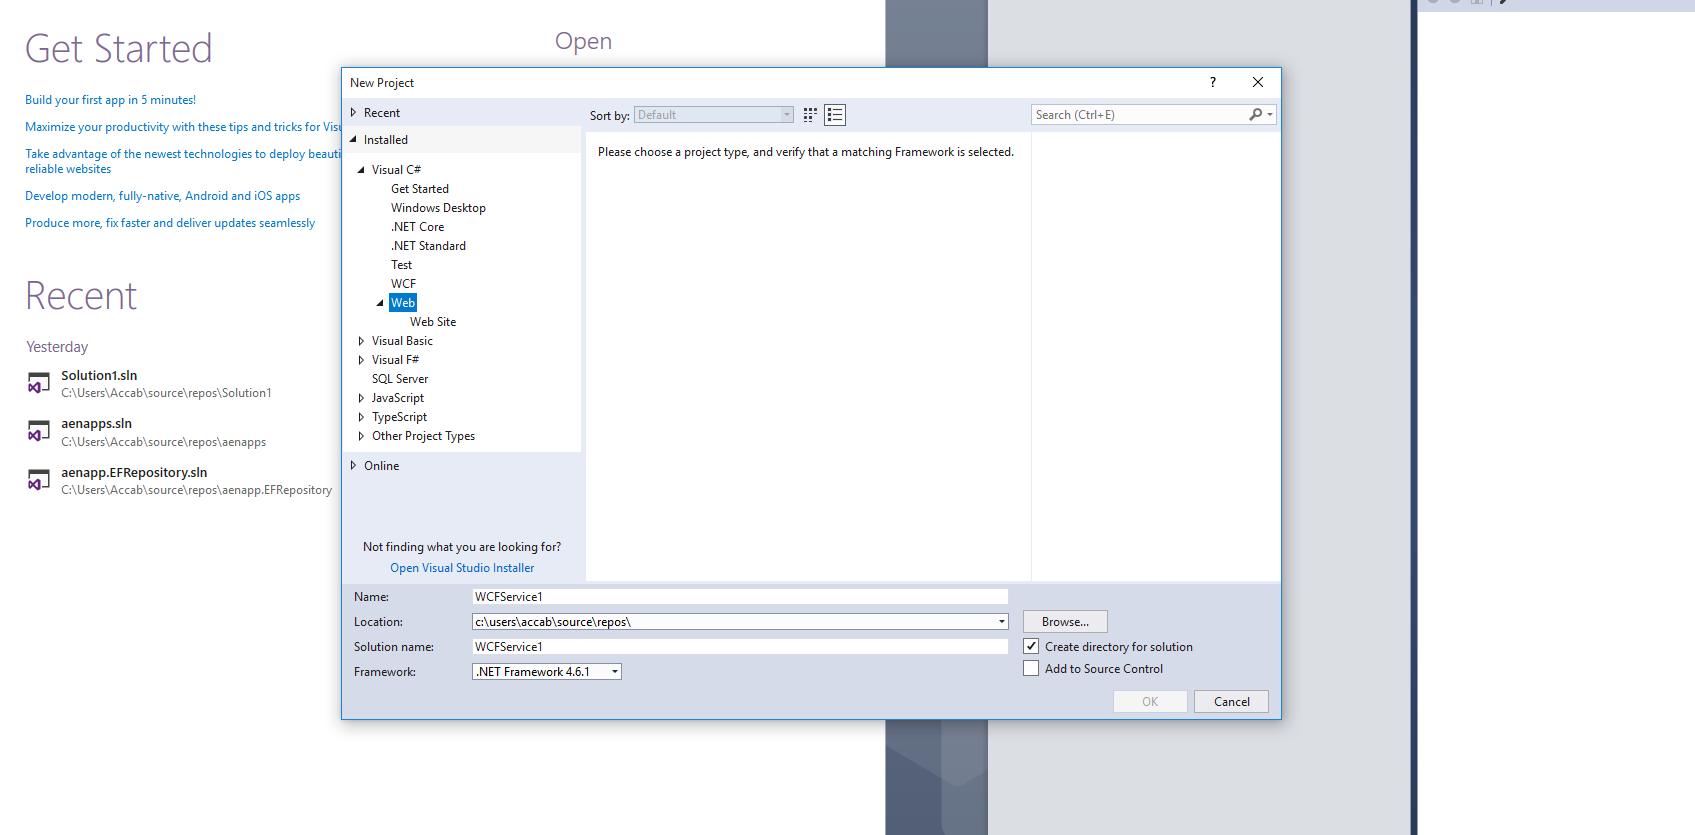Enable Add to Source Control
Image resolution: width=1695 pixels, height=835 pixels.
pos(1031,668)
